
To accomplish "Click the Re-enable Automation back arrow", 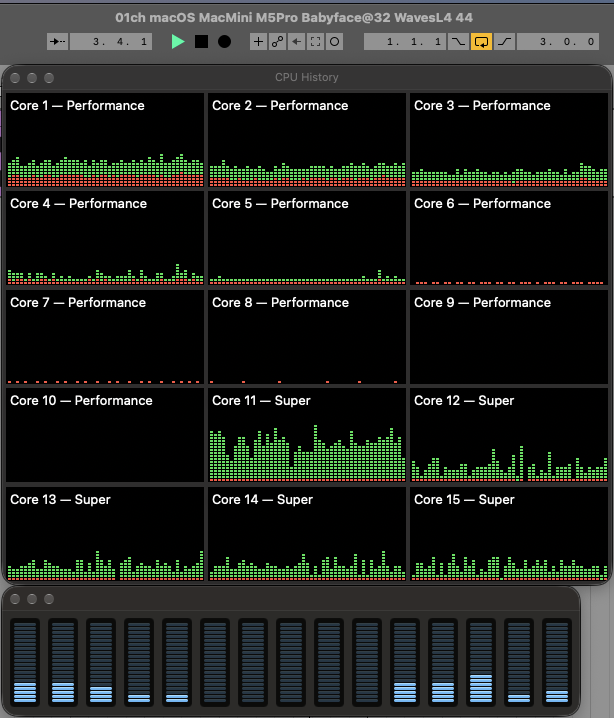I will point(297,42).
